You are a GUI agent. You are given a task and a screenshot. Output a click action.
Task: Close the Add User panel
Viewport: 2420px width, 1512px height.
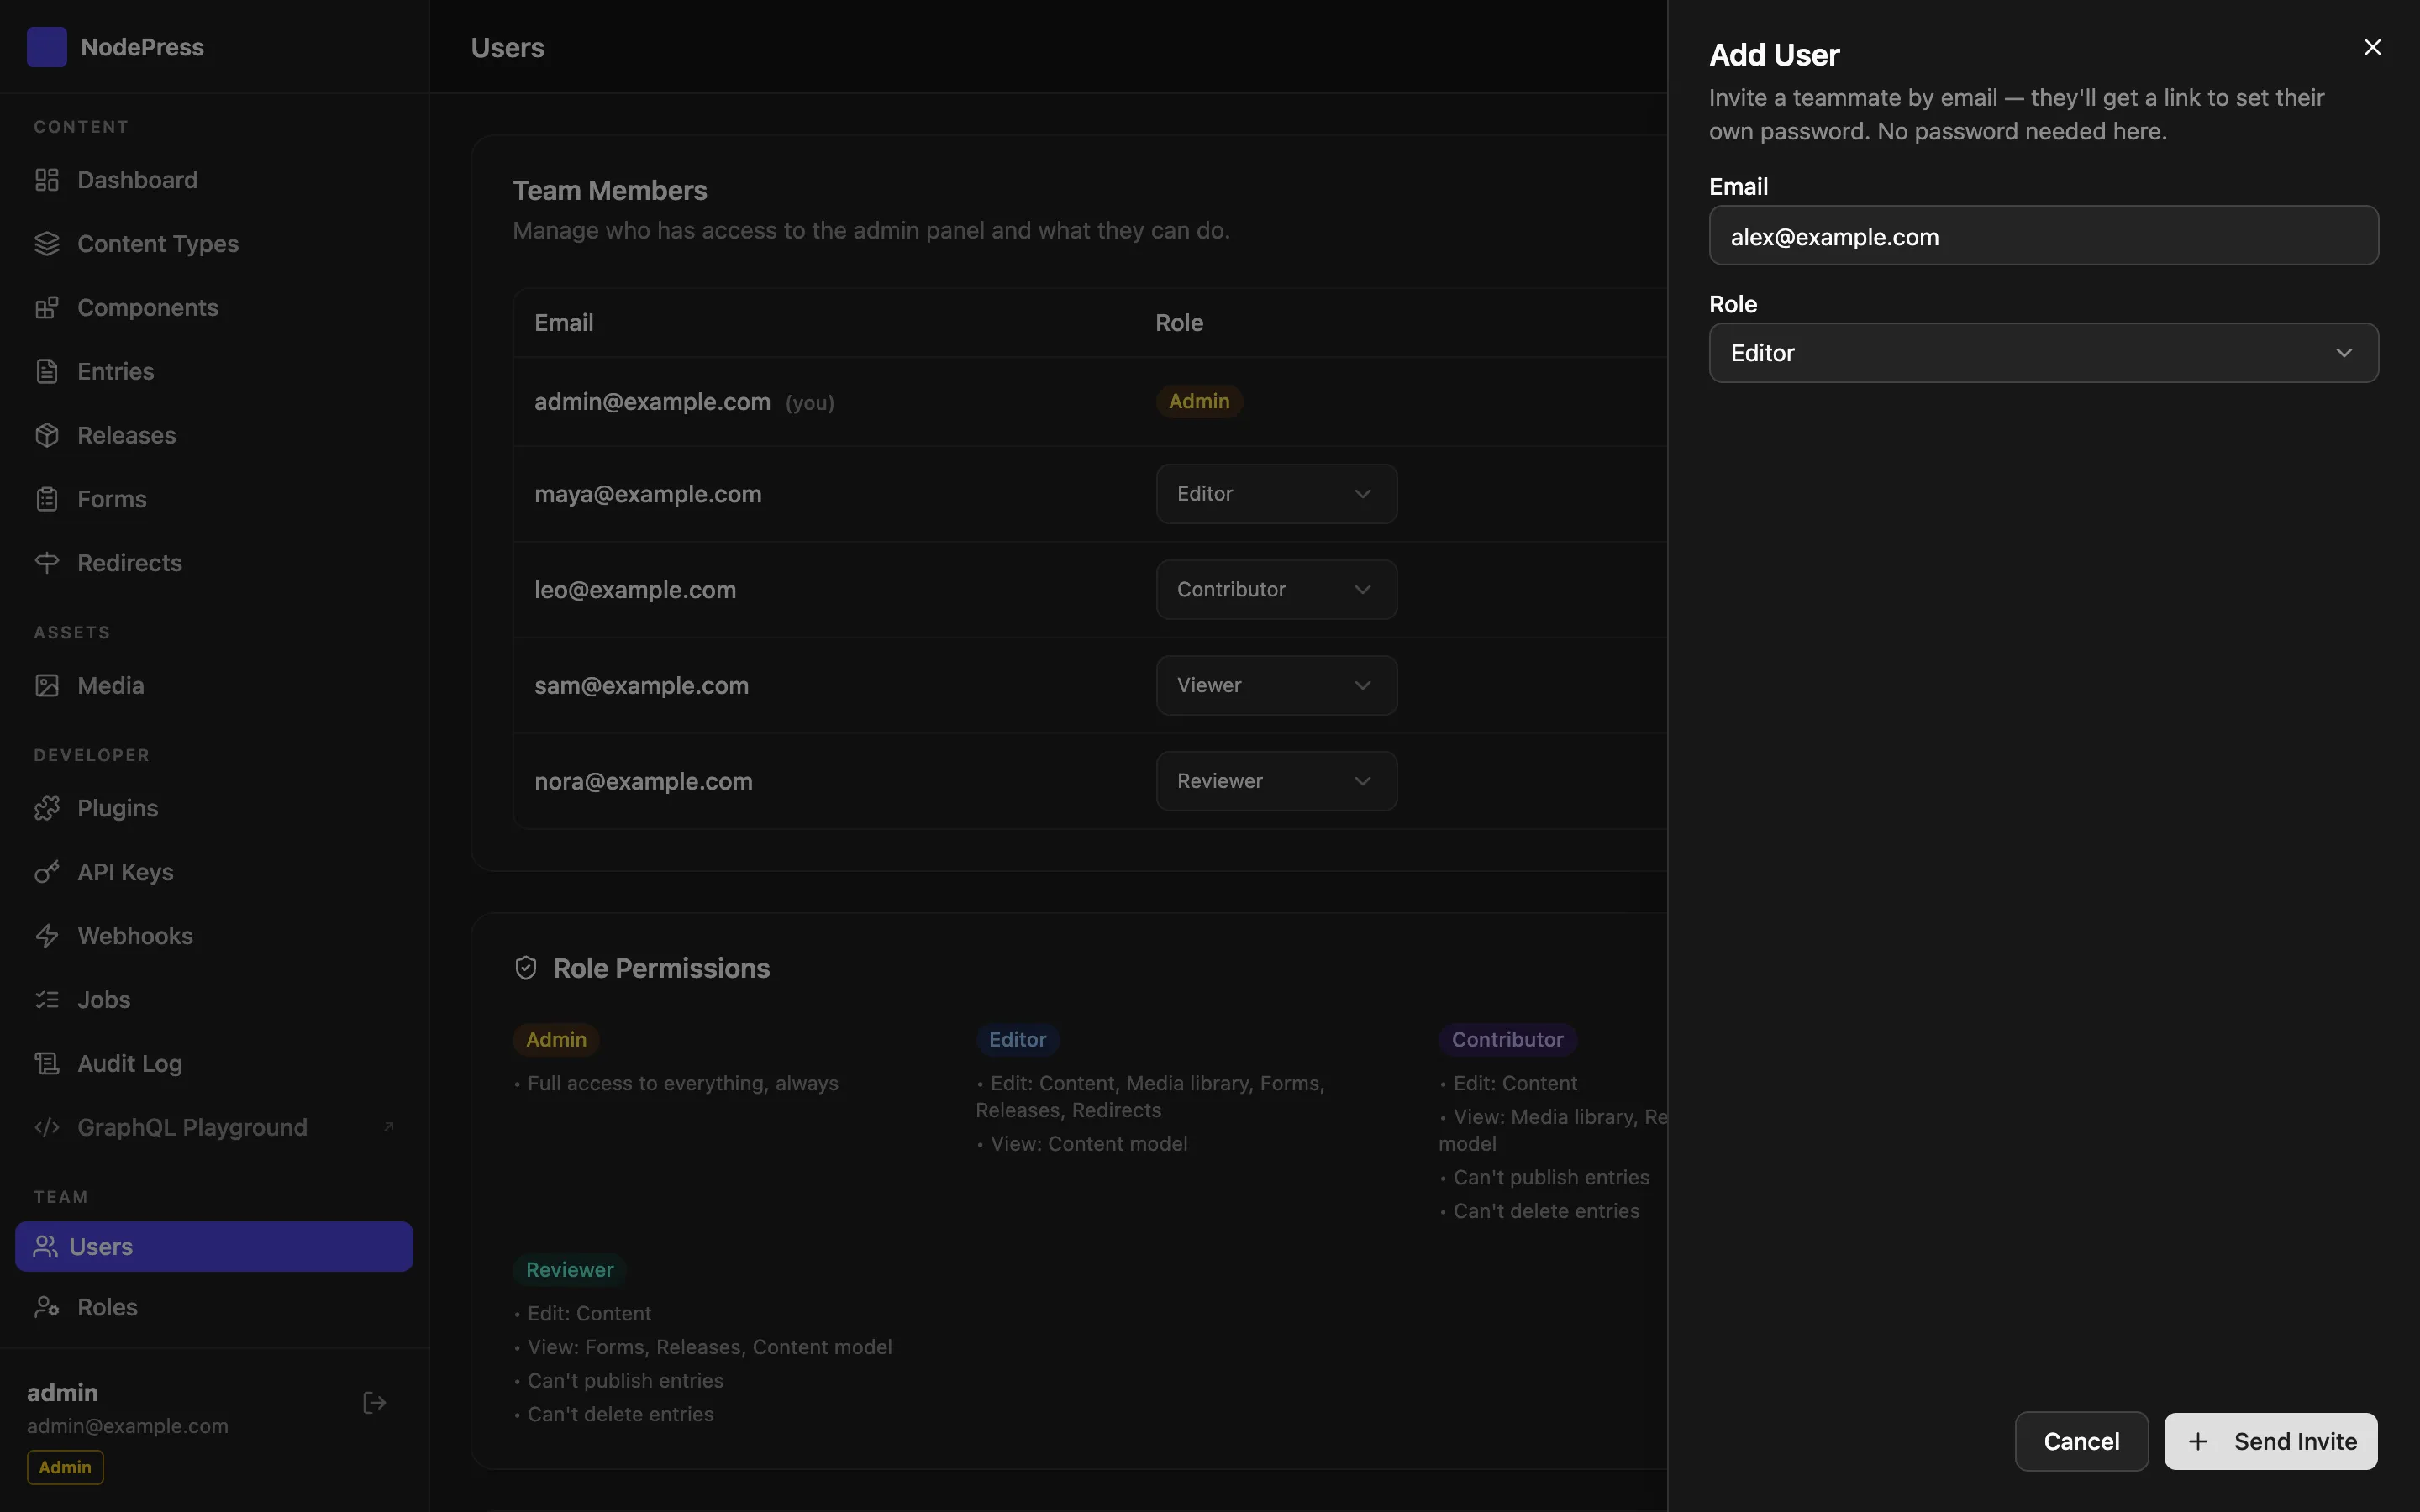click(2372, 47)
